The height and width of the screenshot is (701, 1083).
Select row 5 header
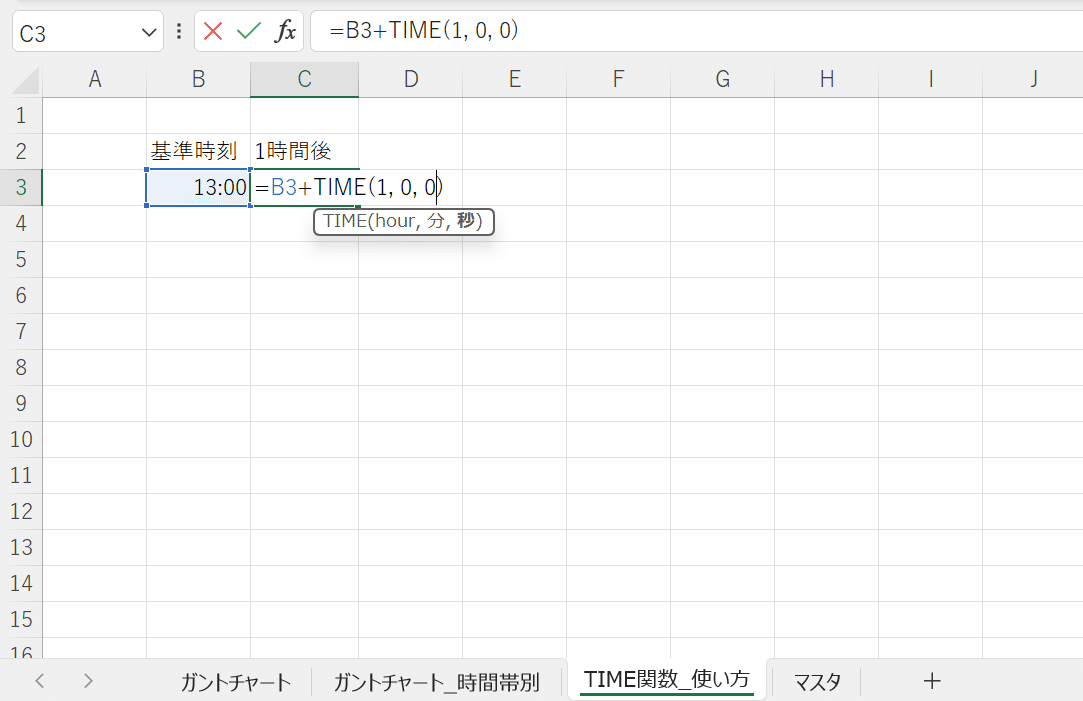(x=21, y=260)
